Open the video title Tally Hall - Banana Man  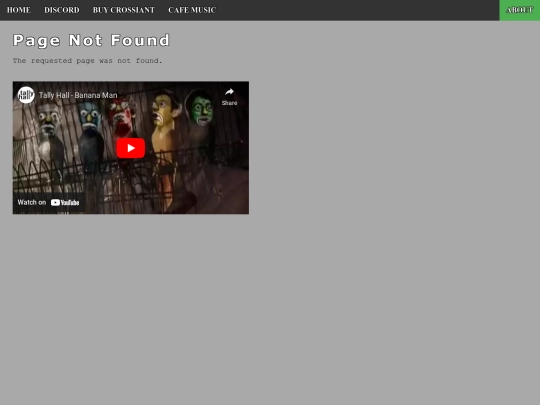[x=78, y=95]
